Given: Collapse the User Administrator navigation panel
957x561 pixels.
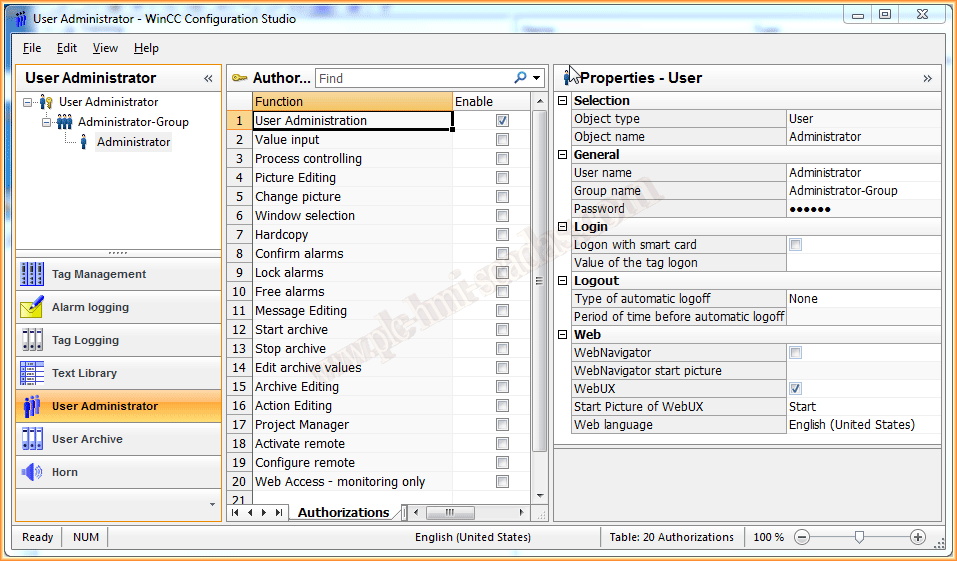Looking at the screenshot, I should click(208, 78).
